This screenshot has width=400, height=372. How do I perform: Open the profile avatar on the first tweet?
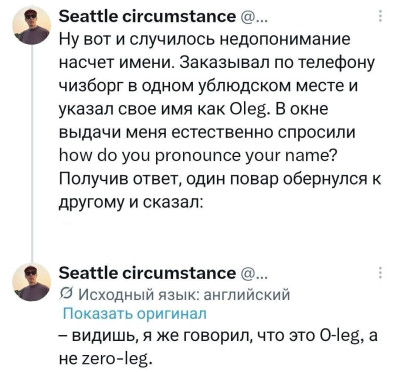[x=32, y=25]
